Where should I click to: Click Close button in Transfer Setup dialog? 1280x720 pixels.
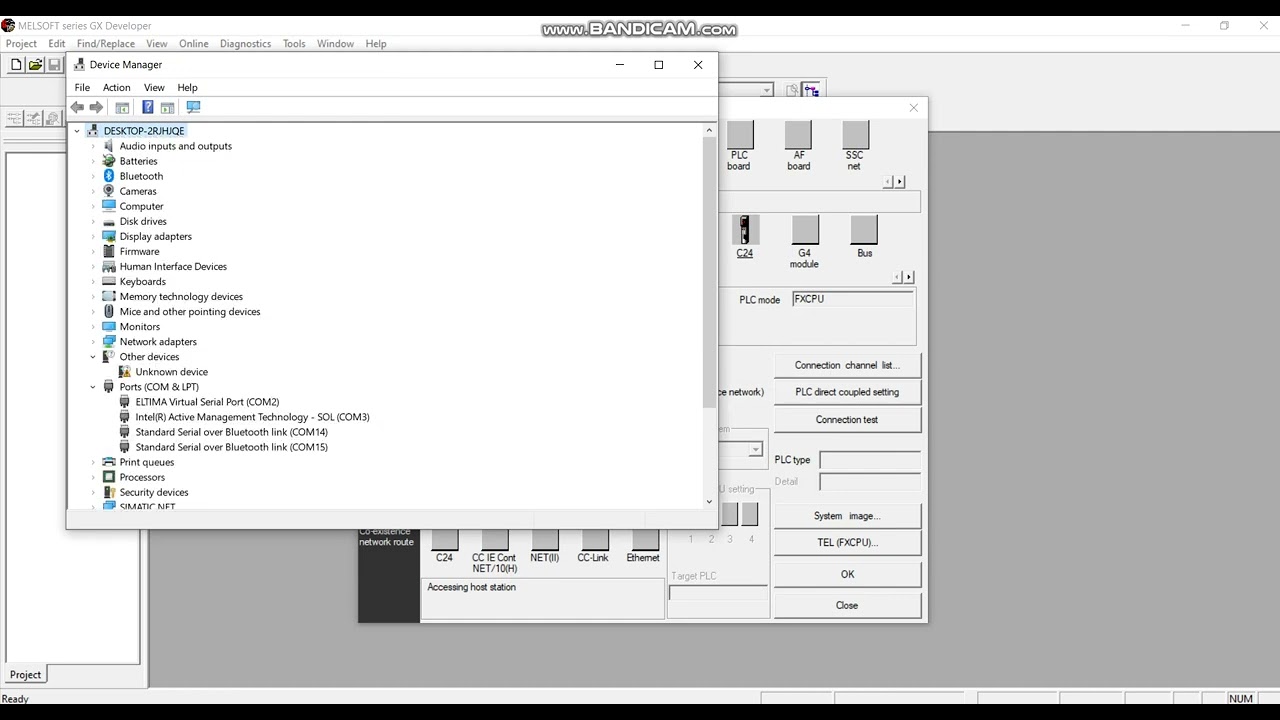(847, 605)
